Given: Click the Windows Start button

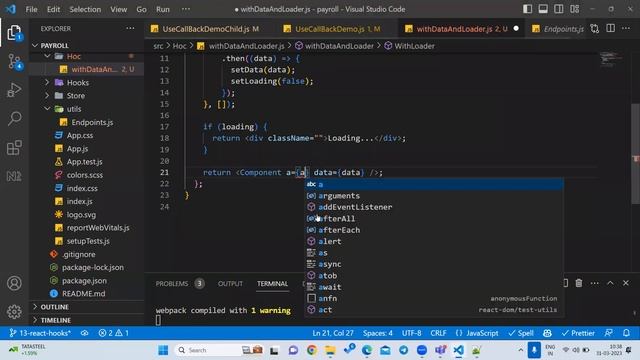Looking at the screenshot, I should (163, 350).
